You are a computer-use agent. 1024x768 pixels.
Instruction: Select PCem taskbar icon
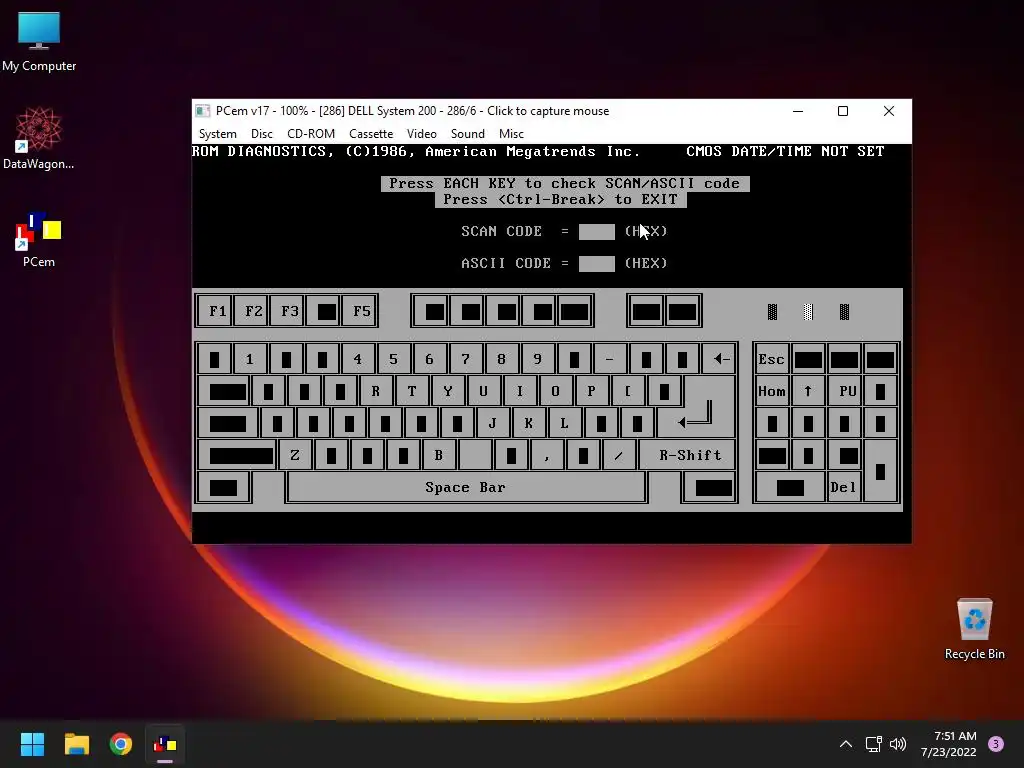point(165,744)
